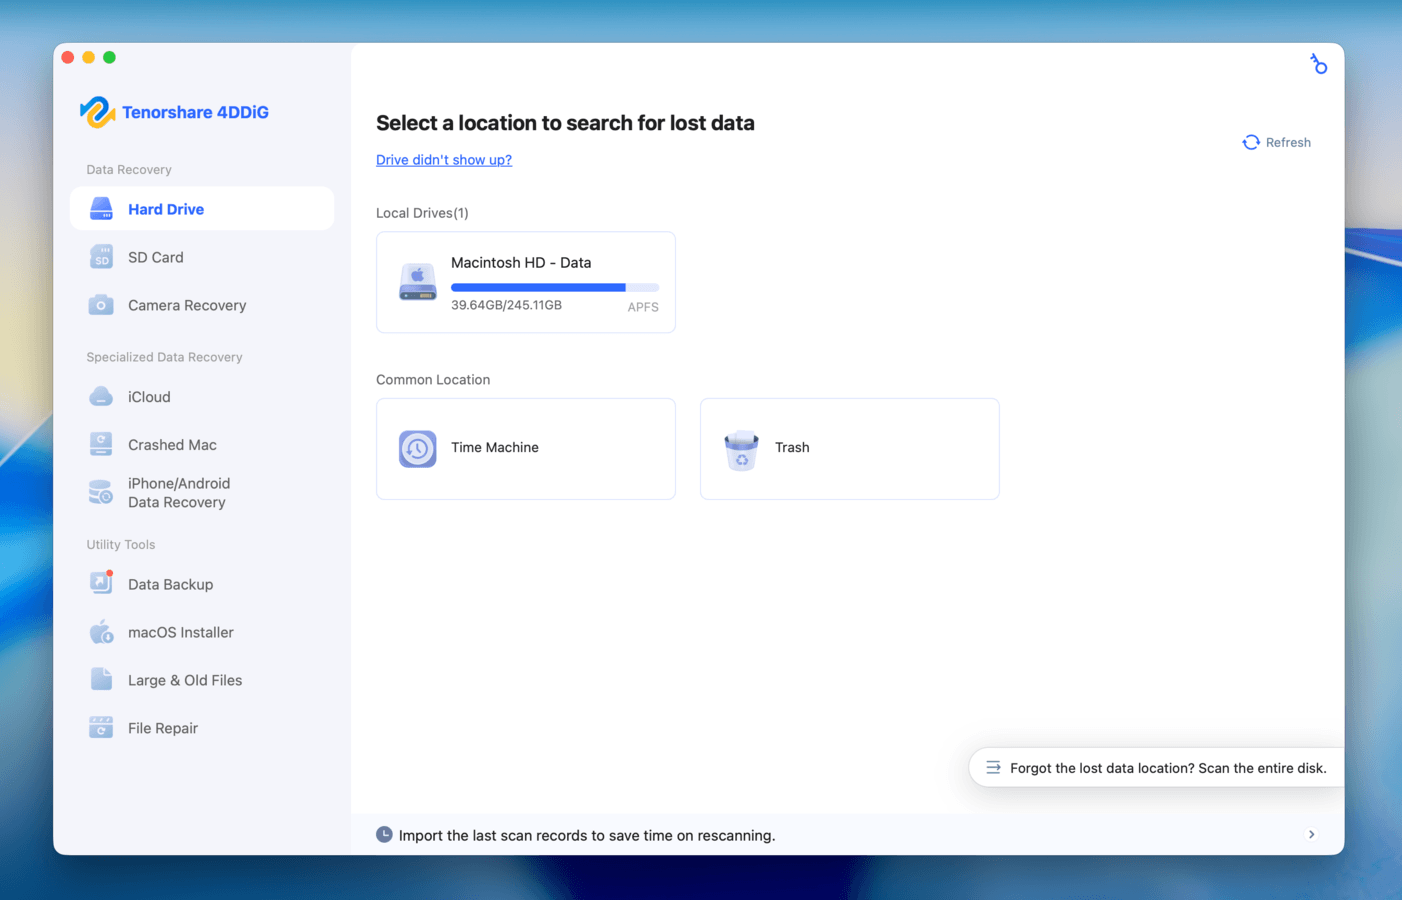Switch to Time Machine location
This screenshot has width=1402, height=900.
tap(525, 448)
